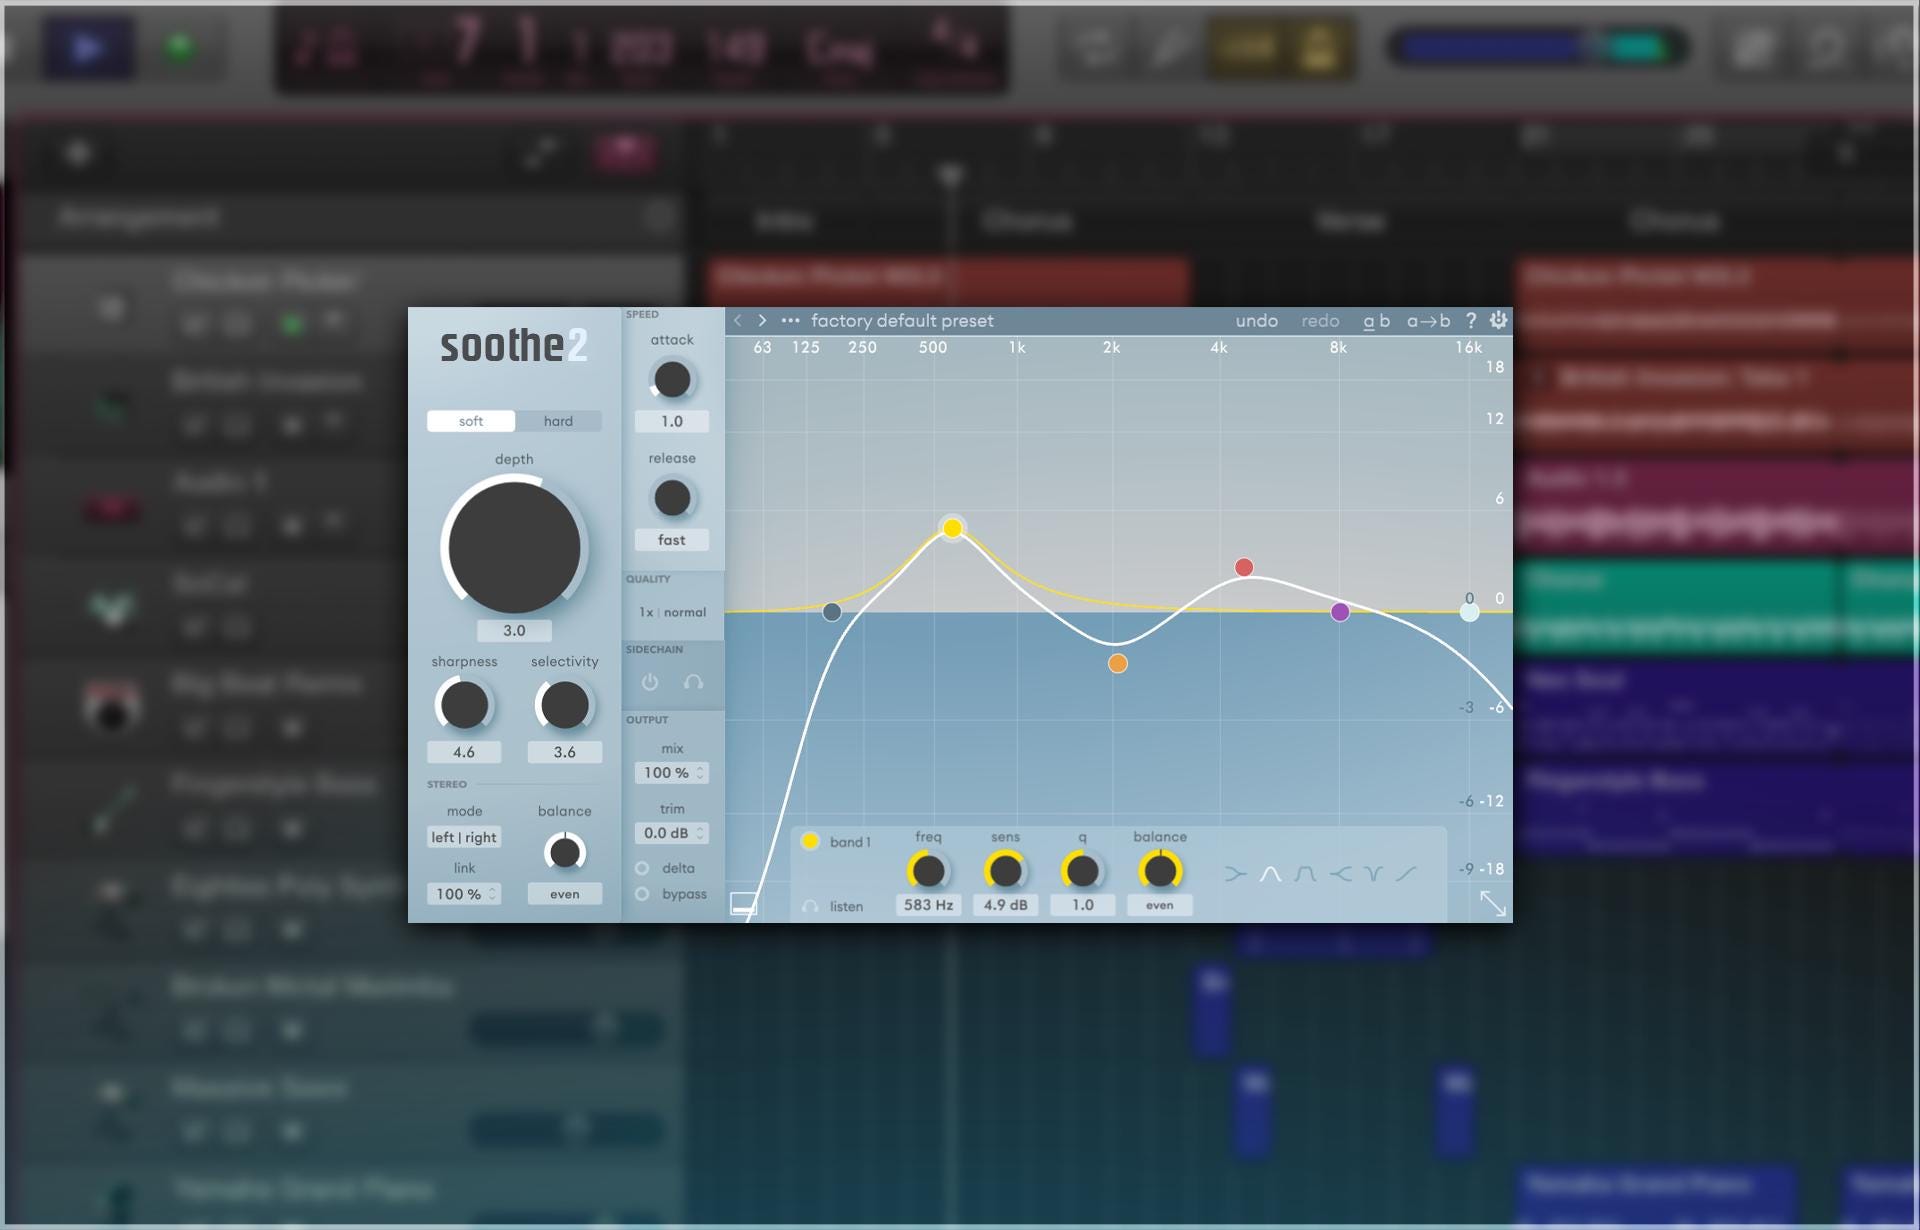Viewport: 1920px width, 1230px height.
Task: Toggle band 1 yellow enable dot
Action: (x=810, y=841)
